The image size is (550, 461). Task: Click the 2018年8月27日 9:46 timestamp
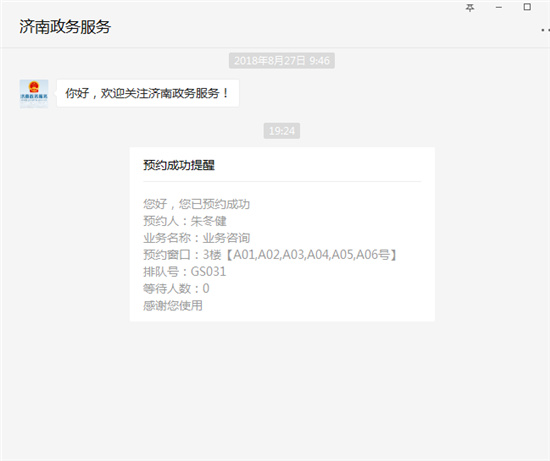click(x=282, y=61)
